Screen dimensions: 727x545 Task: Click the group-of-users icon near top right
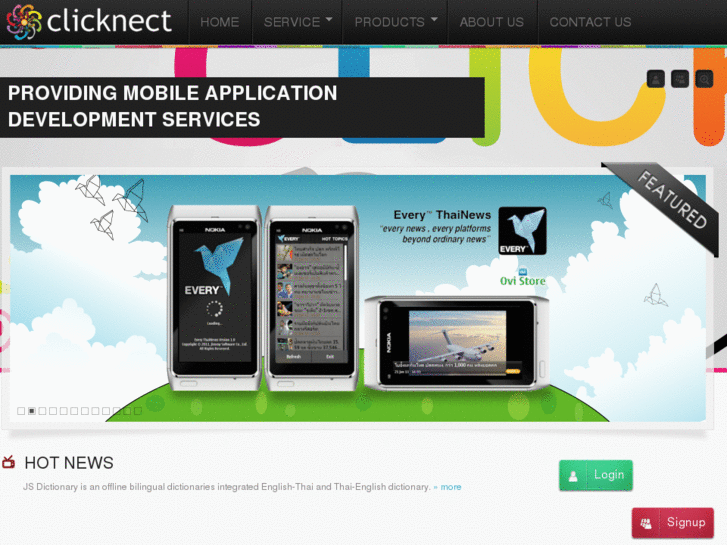(x=680, y=79)
